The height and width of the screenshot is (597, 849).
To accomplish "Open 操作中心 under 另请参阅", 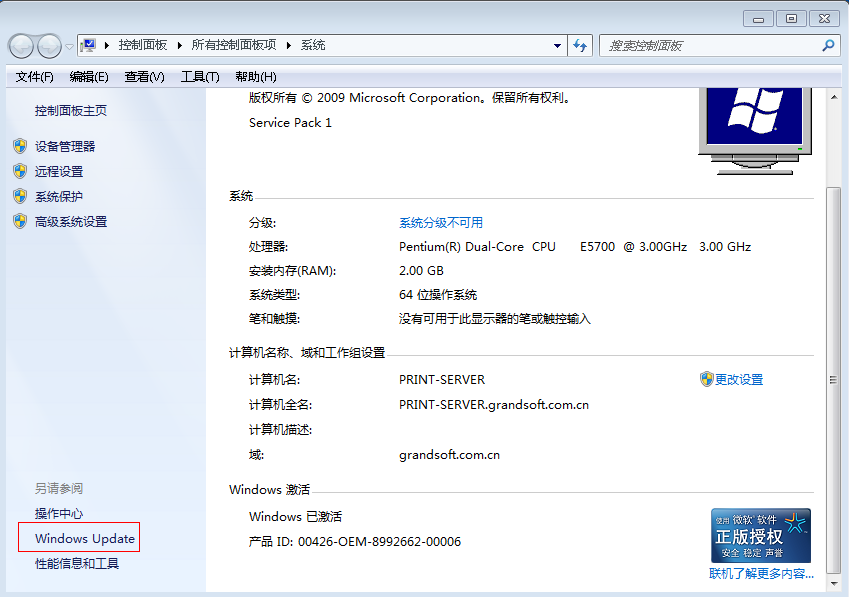I will coord(59,514).
